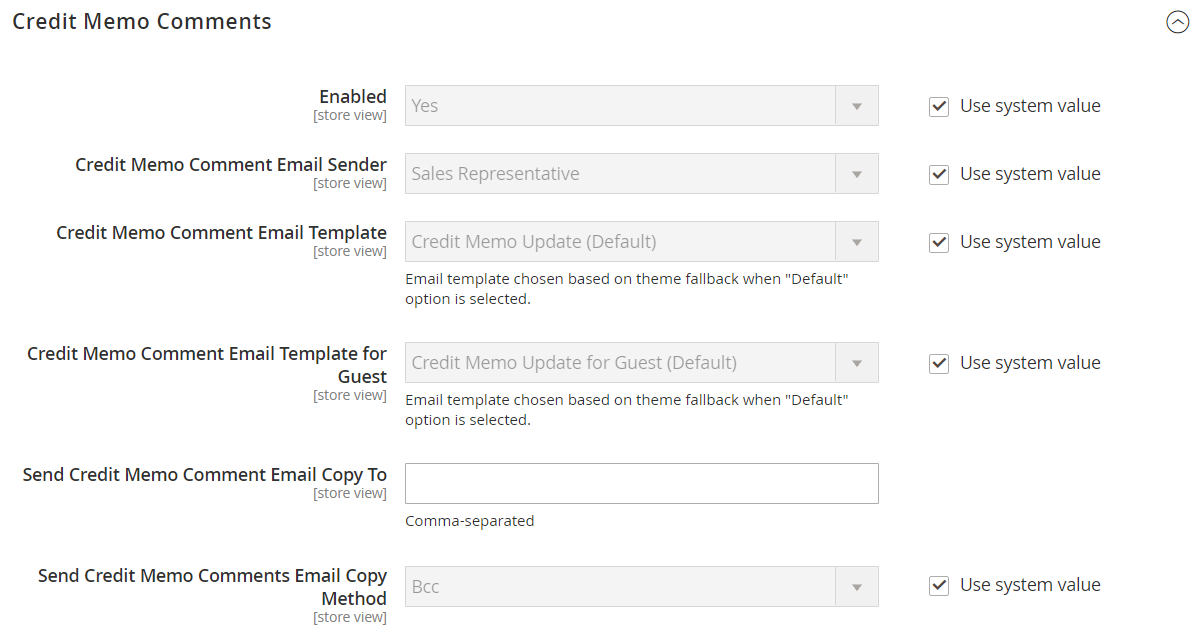Screen dimensions: 1201x641
Task: Open Credit Memo Comment Email Sender dropdown
Action: pos(641,174)
